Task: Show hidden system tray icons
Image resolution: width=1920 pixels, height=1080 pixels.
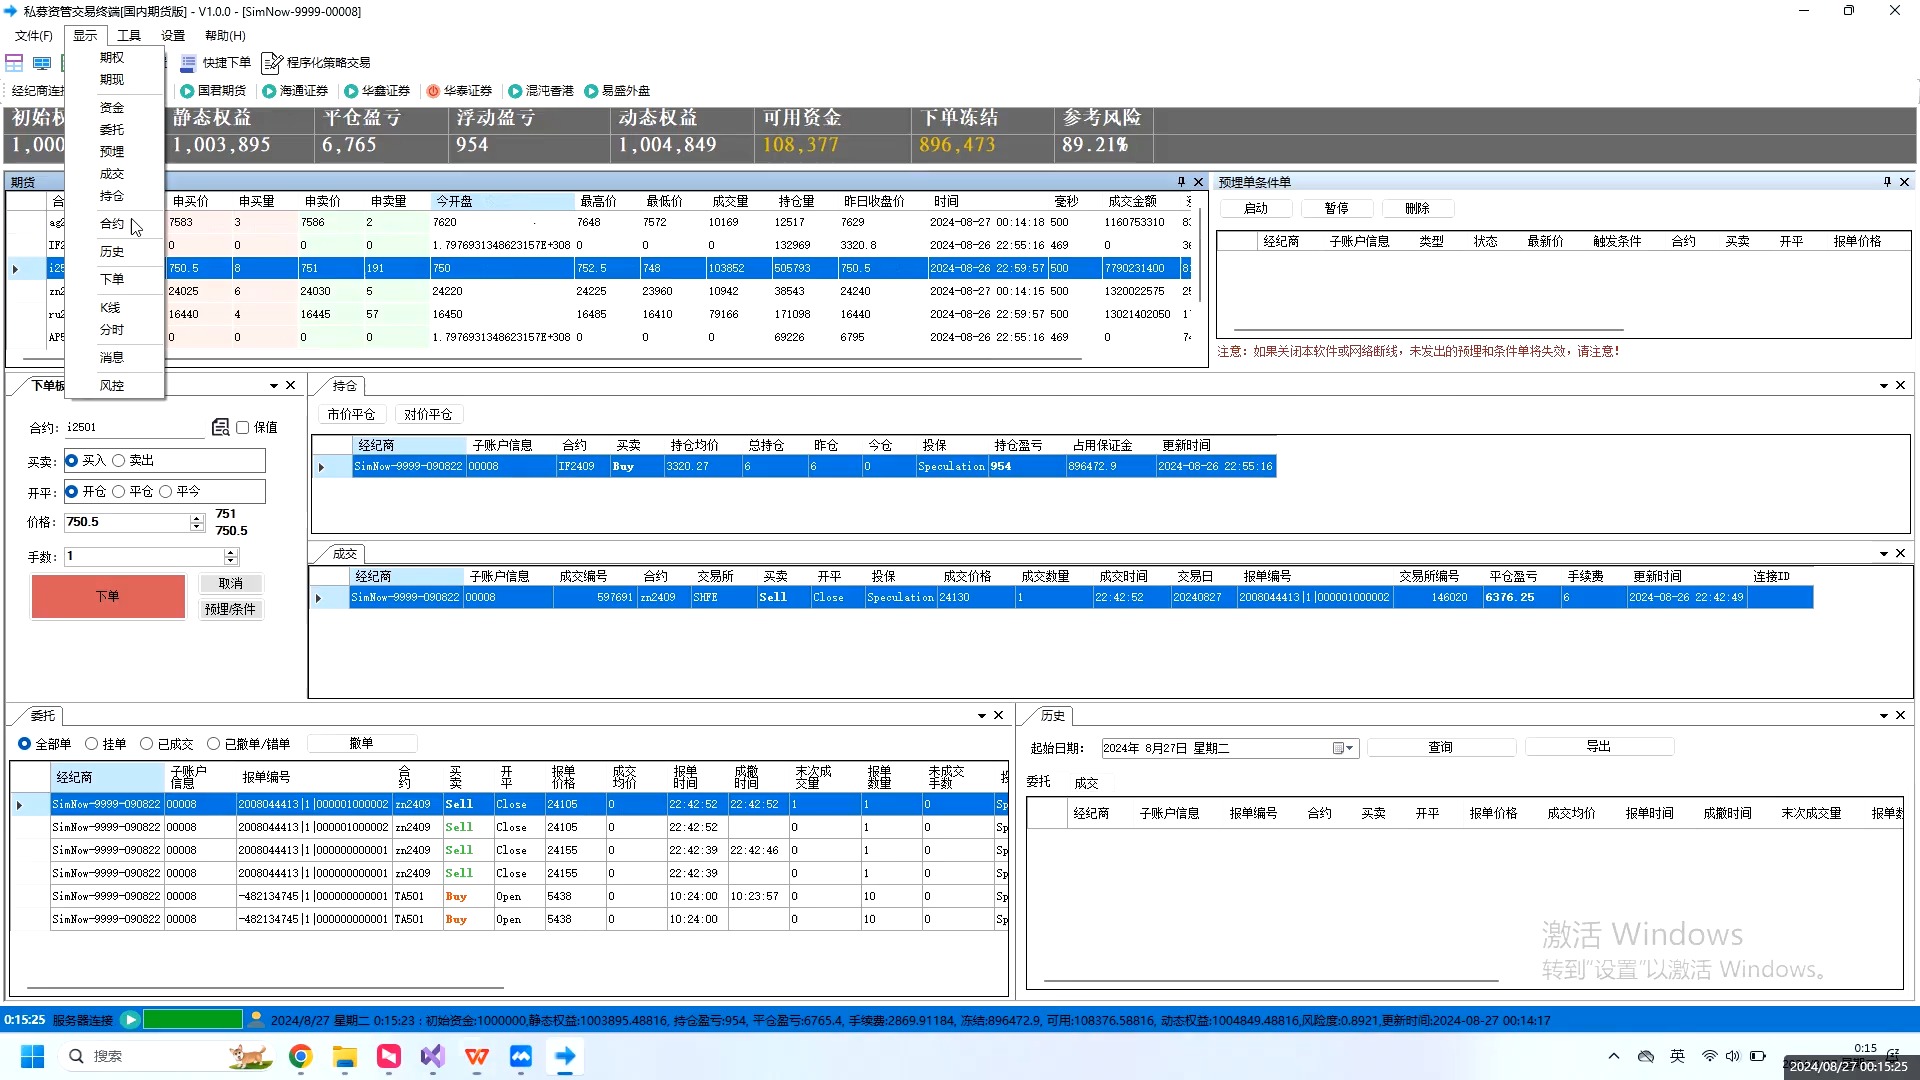Action: pyautogui.click(x=1613, y=1056)
